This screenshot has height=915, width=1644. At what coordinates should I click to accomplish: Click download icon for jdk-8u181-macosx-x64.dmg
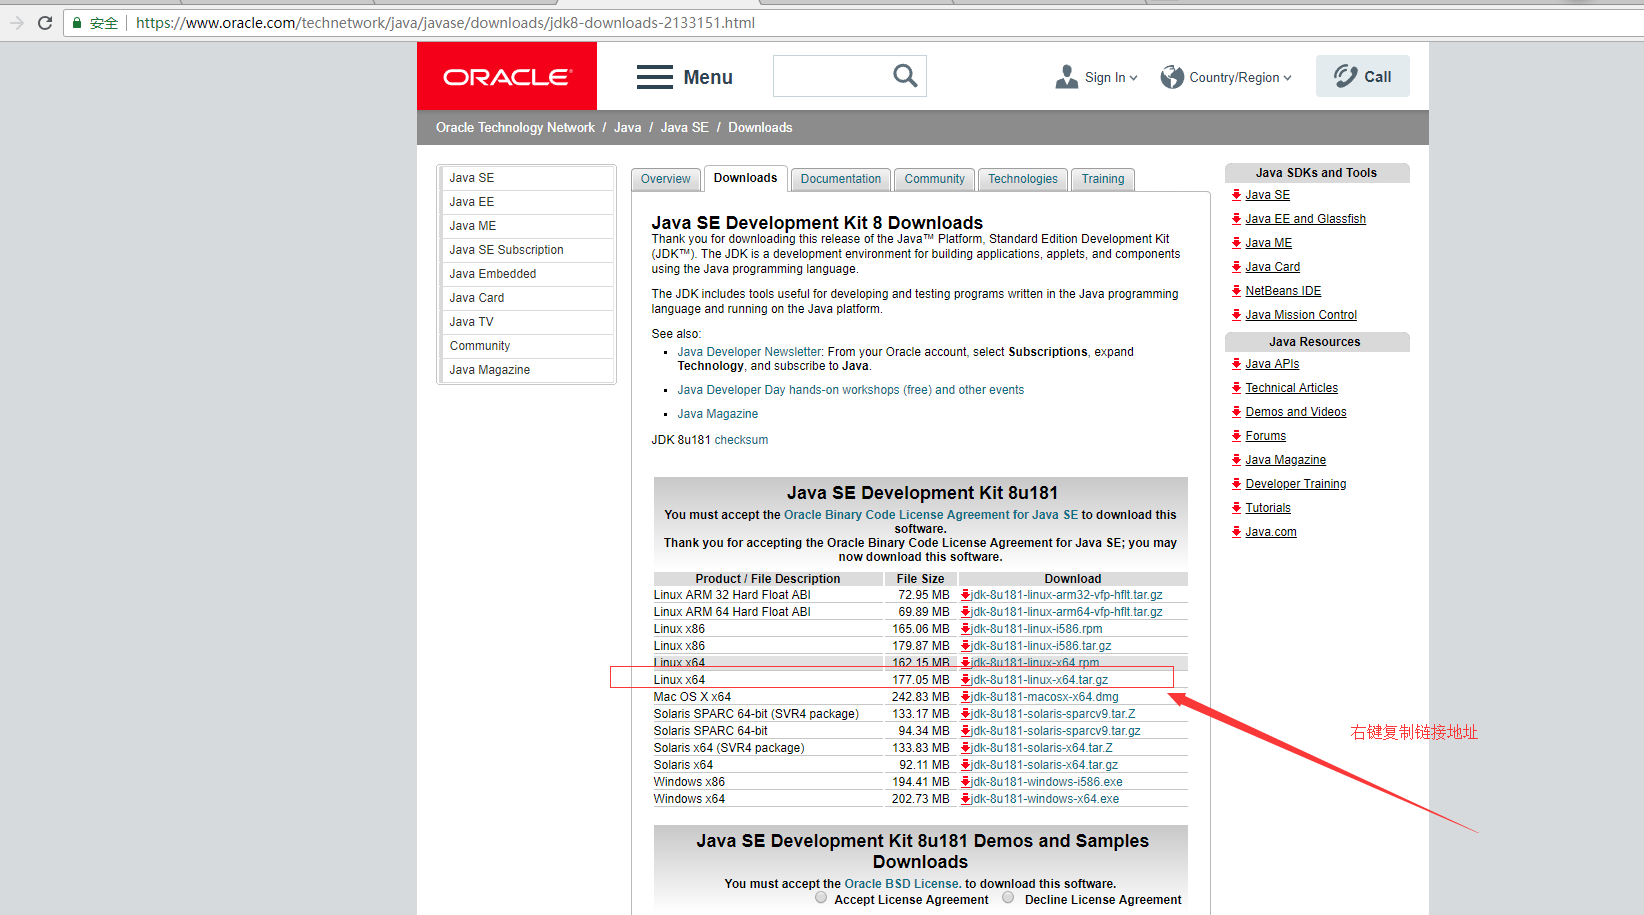tap(966, 697)
